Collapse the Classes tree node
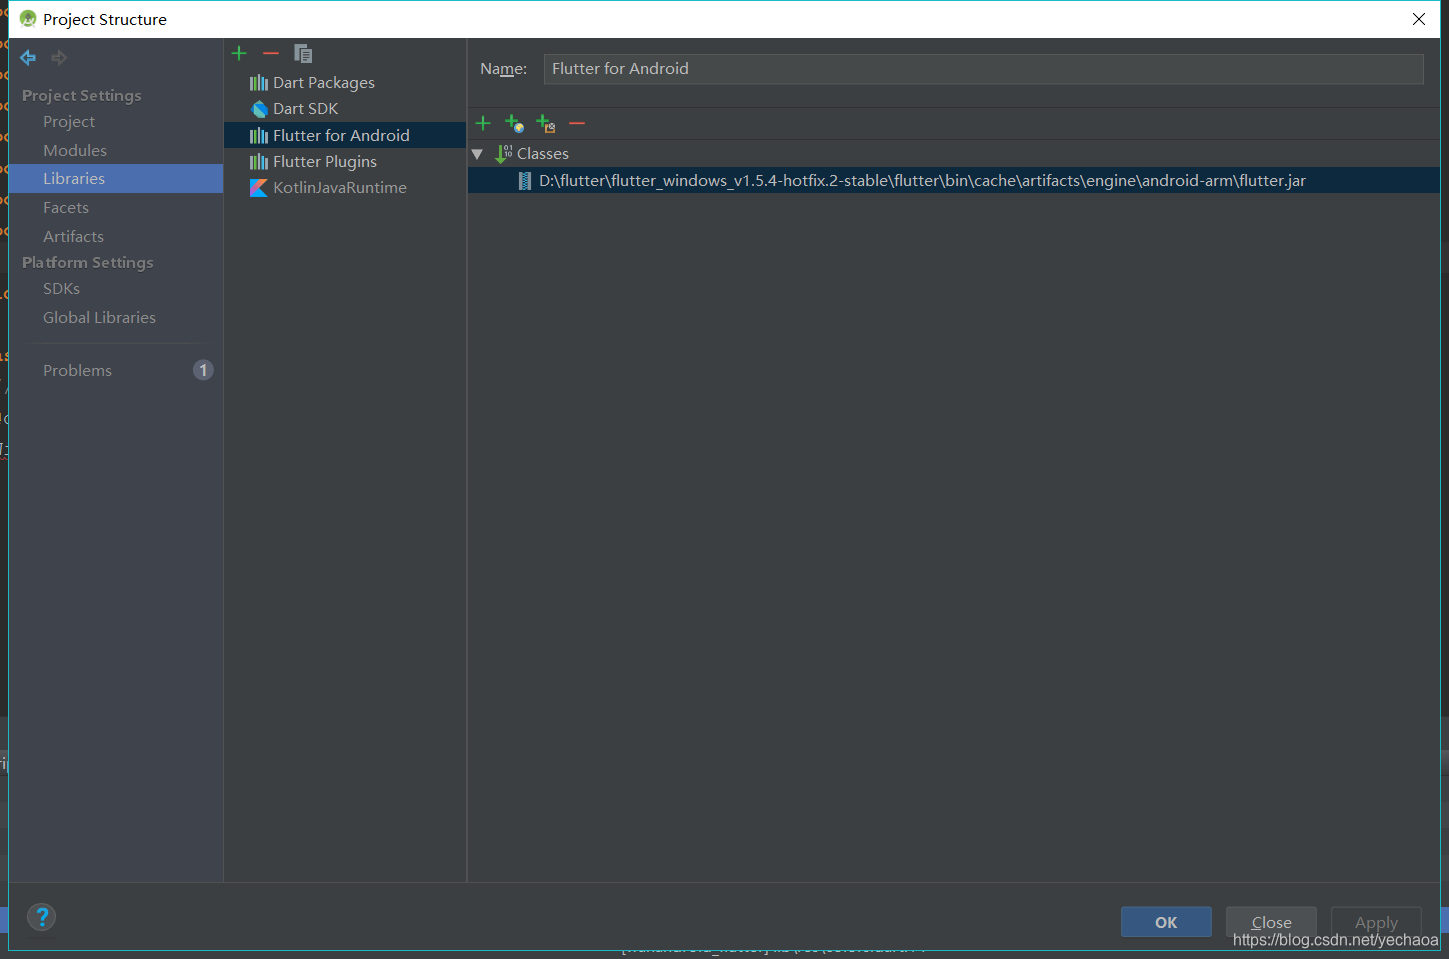 [477, 154]
